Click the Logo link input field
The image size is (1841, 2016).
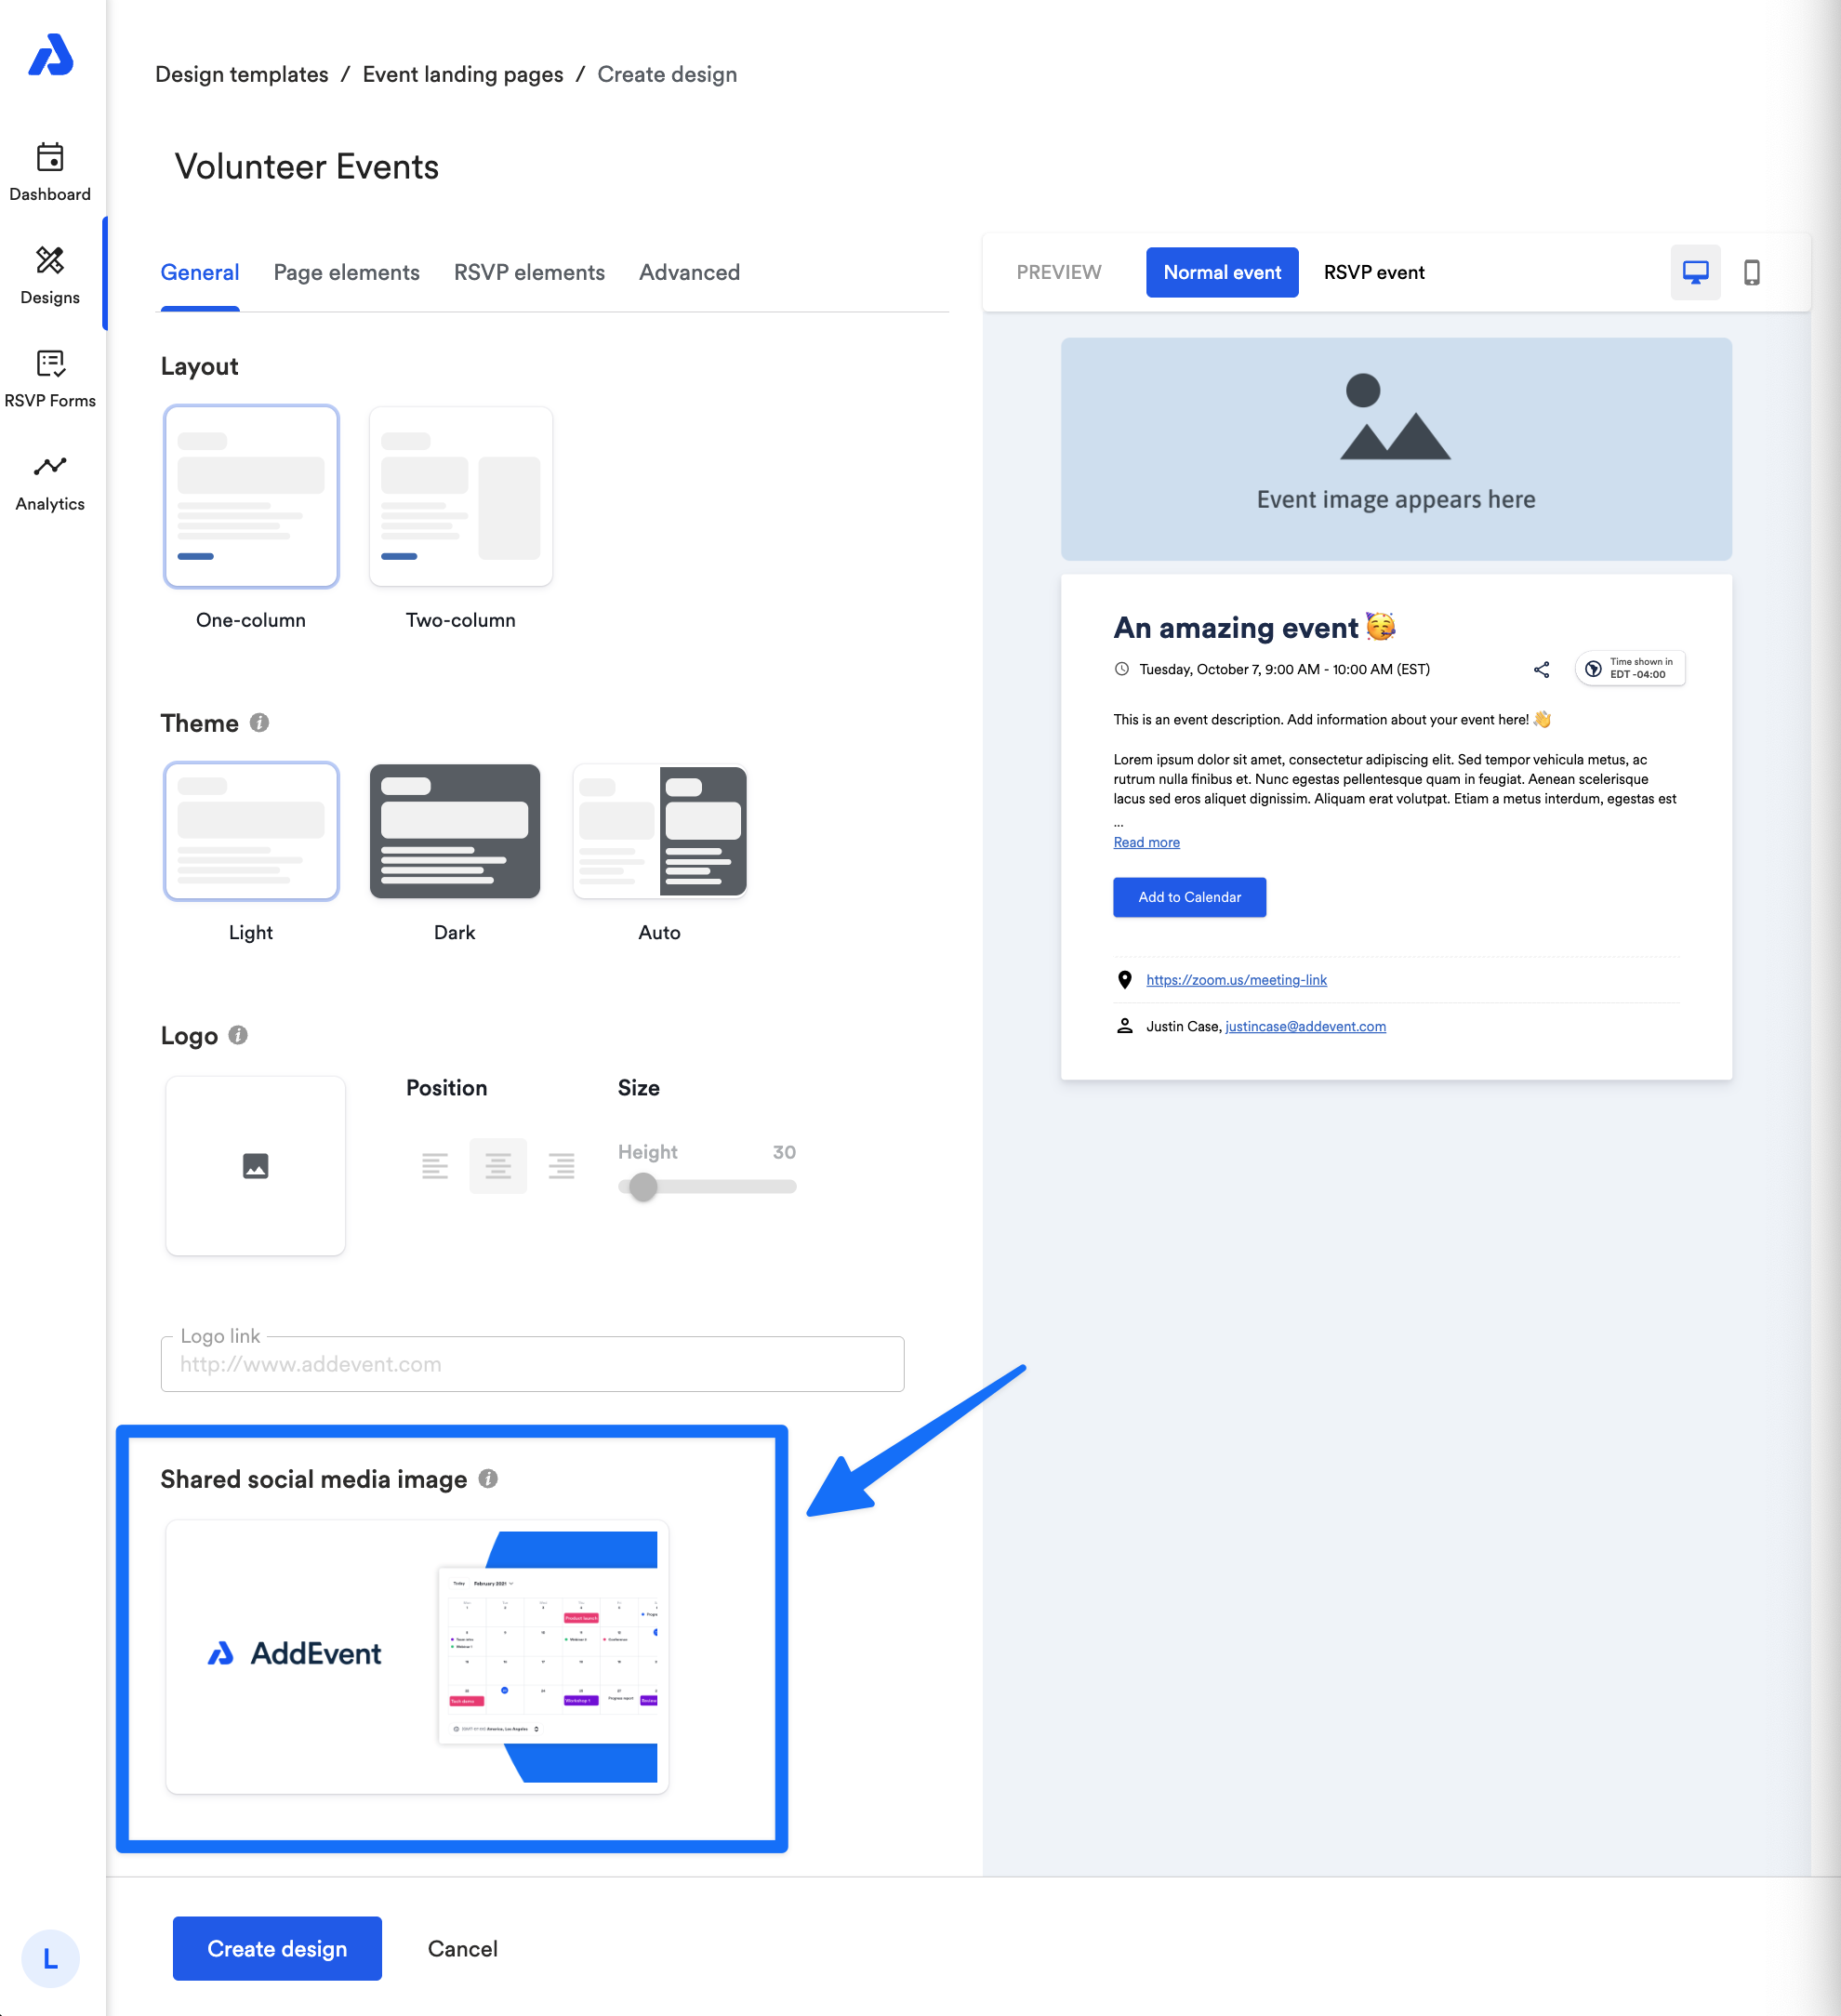click(532, 1364)
